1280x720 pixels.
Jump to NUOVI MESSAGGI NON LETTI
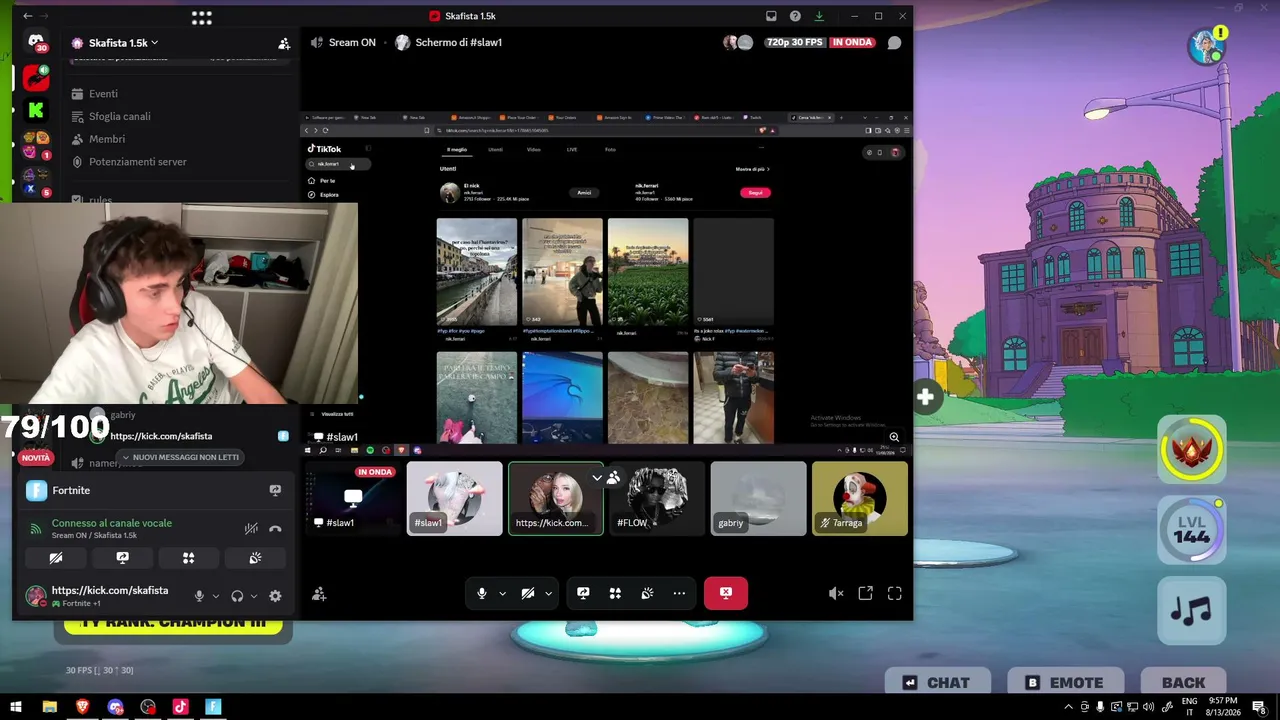(x=180, y=457)
